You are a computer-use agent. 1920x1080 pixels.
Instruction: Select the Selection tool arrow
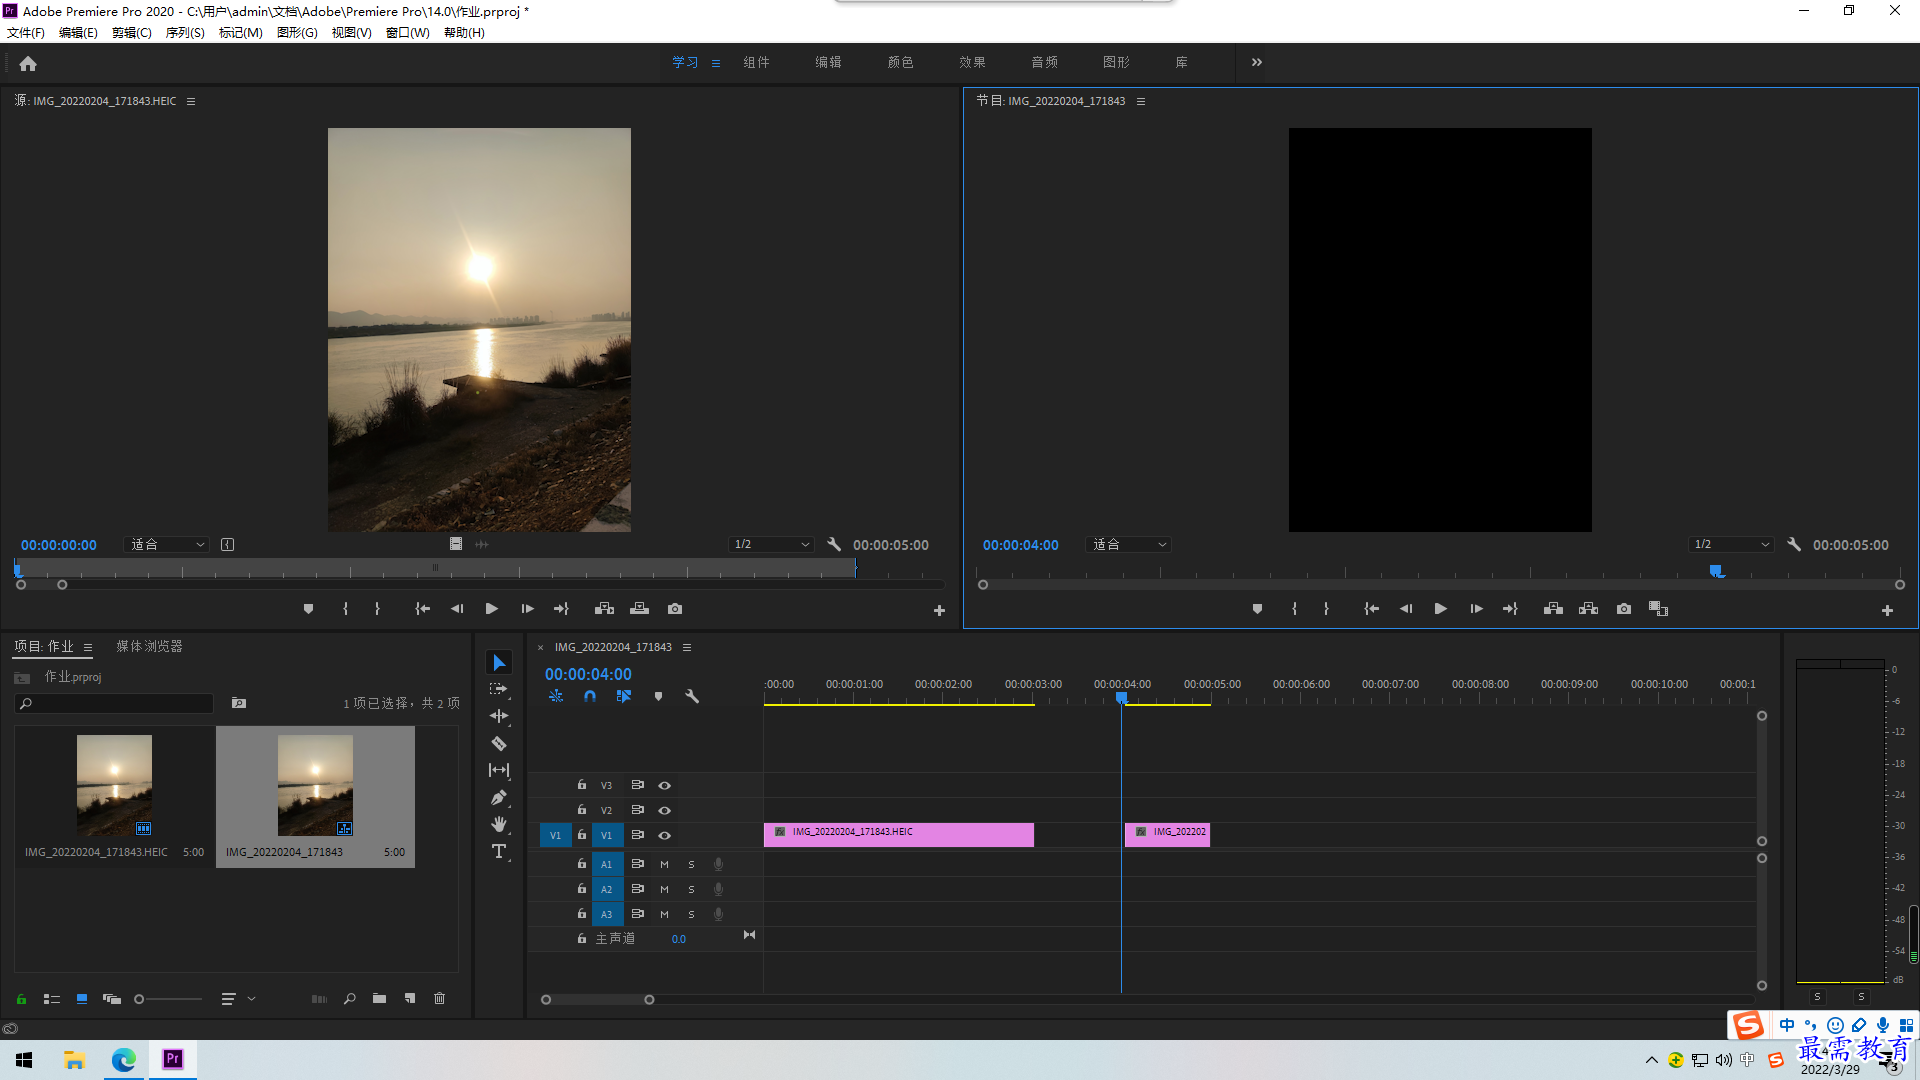coord(499,663)
